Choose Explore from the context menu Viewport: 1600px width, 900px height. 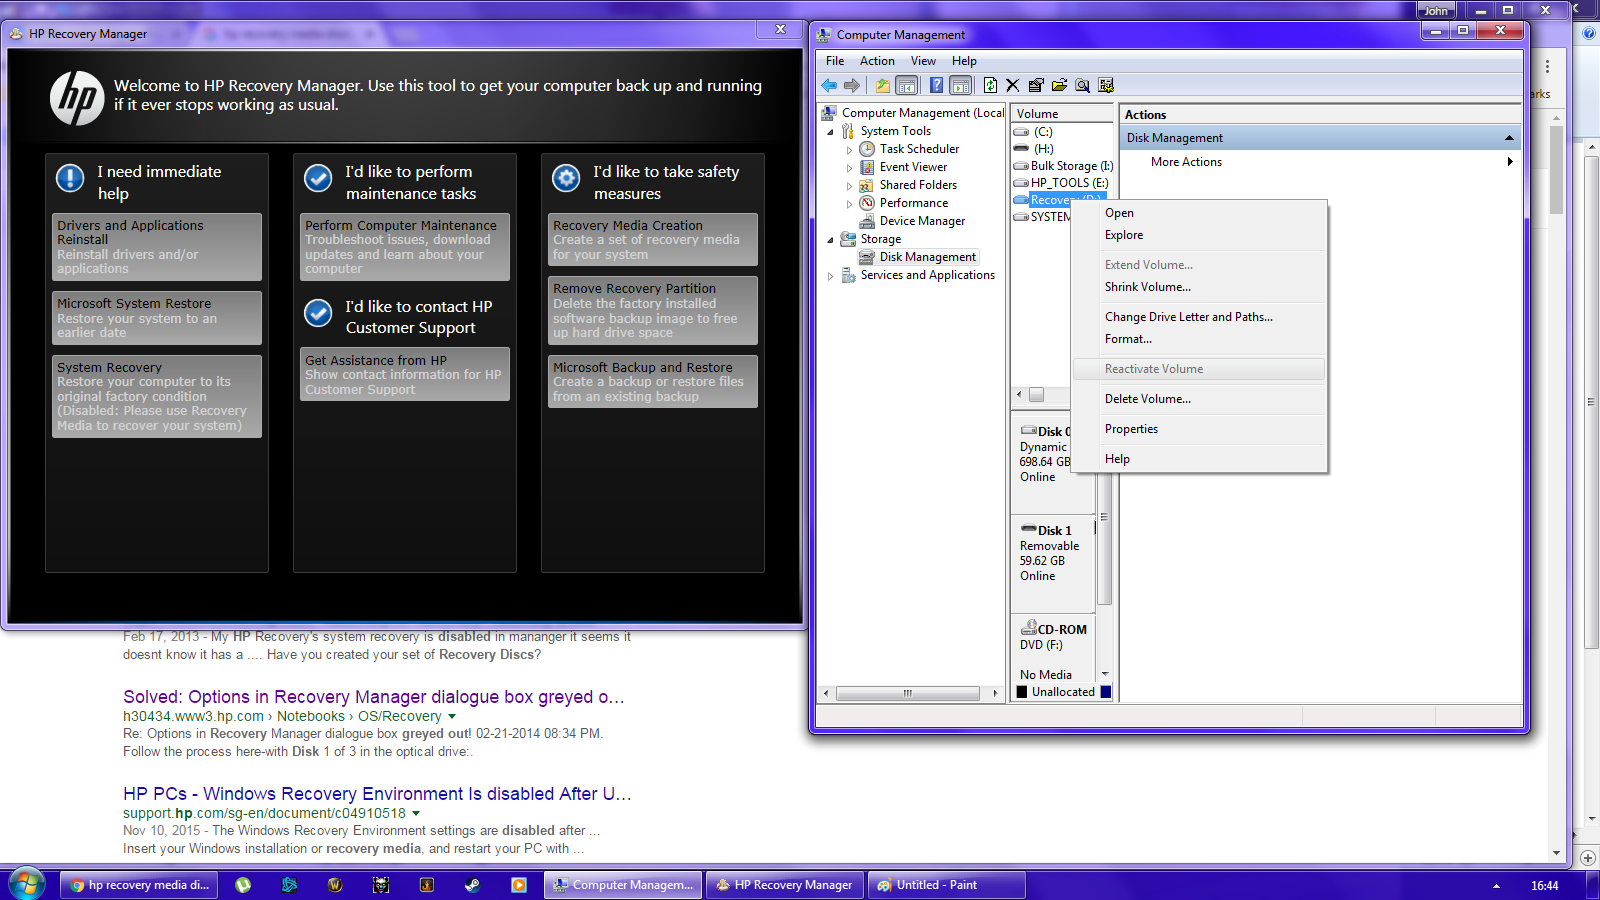pyautogui.click(x=1199, y=235)
